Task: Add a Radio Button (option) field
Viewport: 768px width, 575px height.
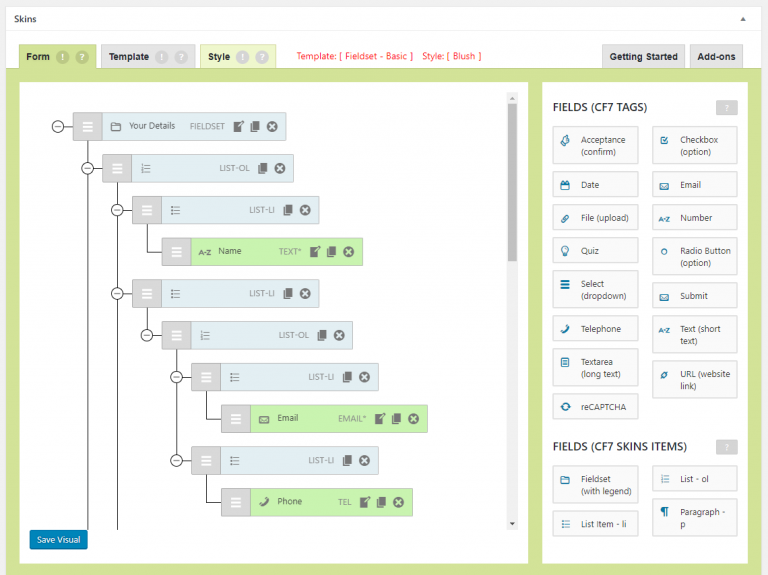Action: tap(695, 257)
